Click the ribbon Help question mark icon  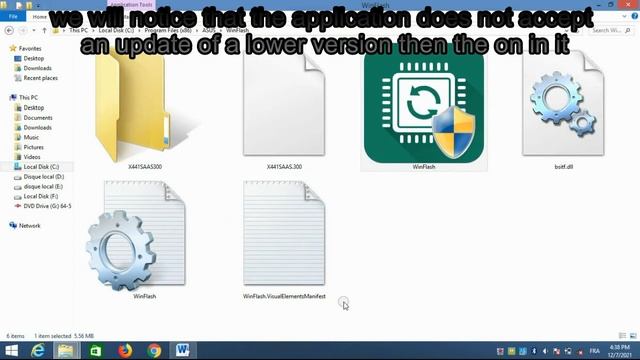click(635, 16)
